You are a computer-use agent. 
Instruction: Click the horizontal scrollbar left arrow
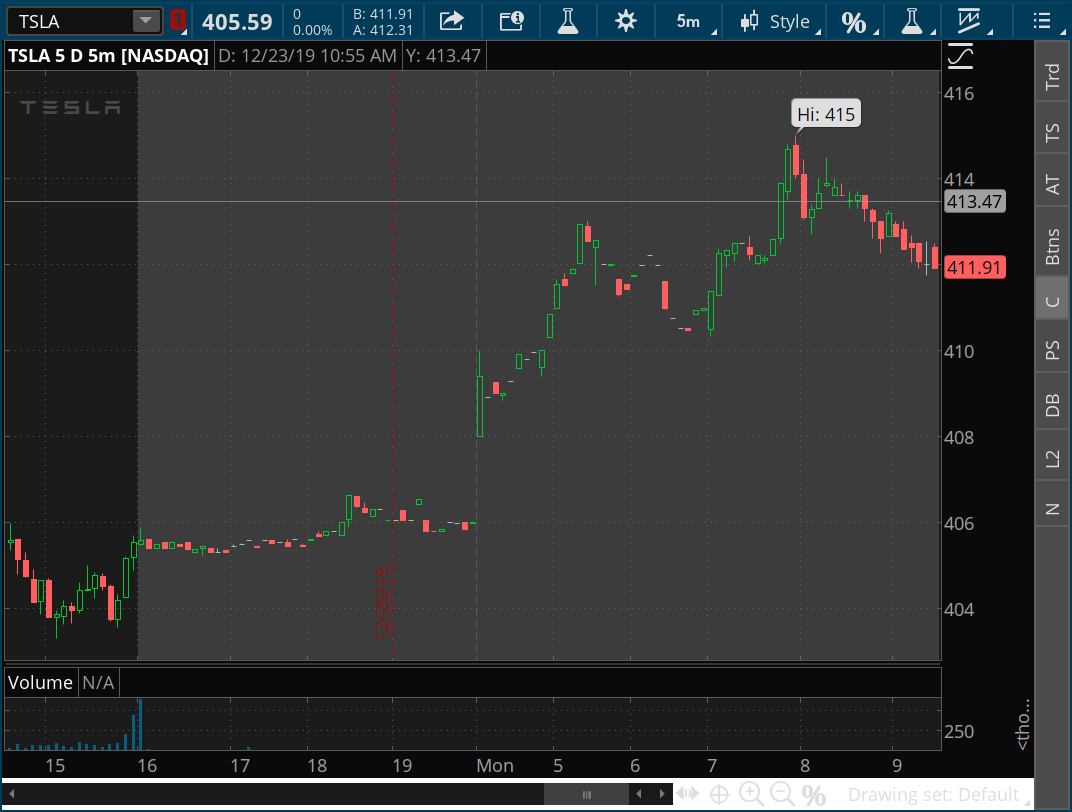[x=12, y=794]
